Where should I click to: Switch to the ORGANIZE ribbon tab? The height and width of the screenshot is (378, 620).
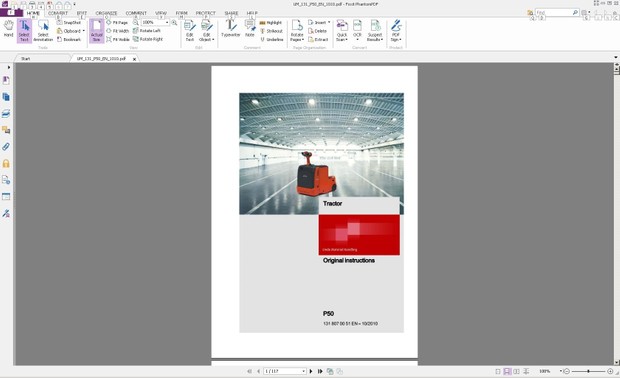[x=106, y=13]
